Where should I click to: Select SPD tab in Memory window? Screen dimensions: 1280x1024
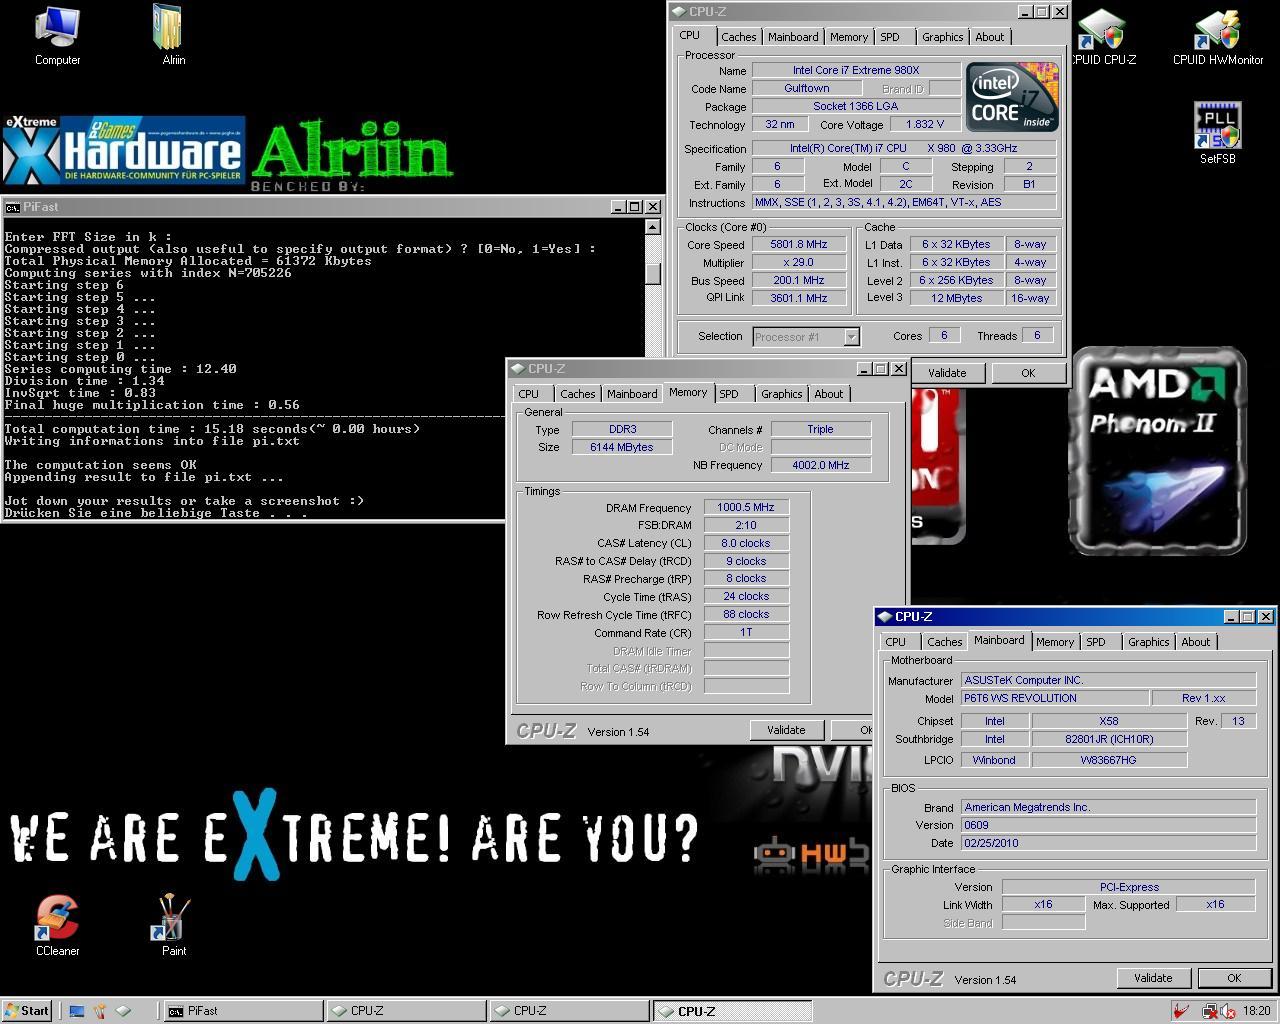[729, 394]
